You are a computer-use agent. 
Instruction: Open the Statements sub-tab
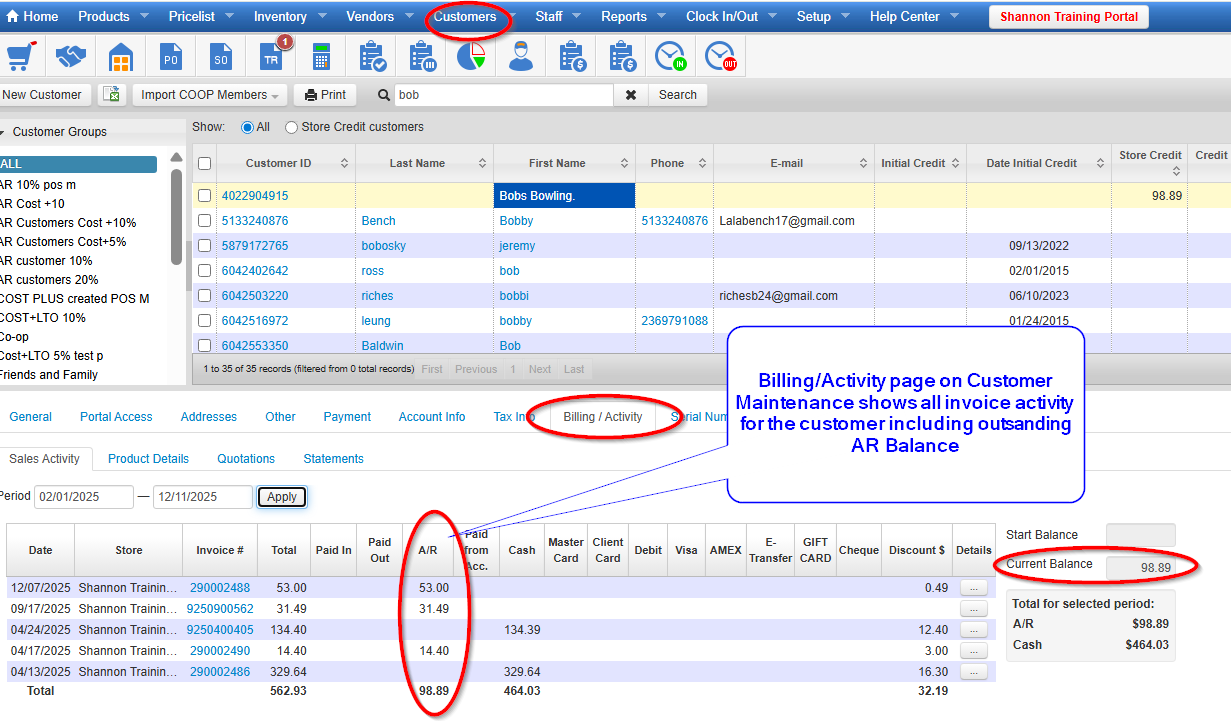click(x=333, y=459)
